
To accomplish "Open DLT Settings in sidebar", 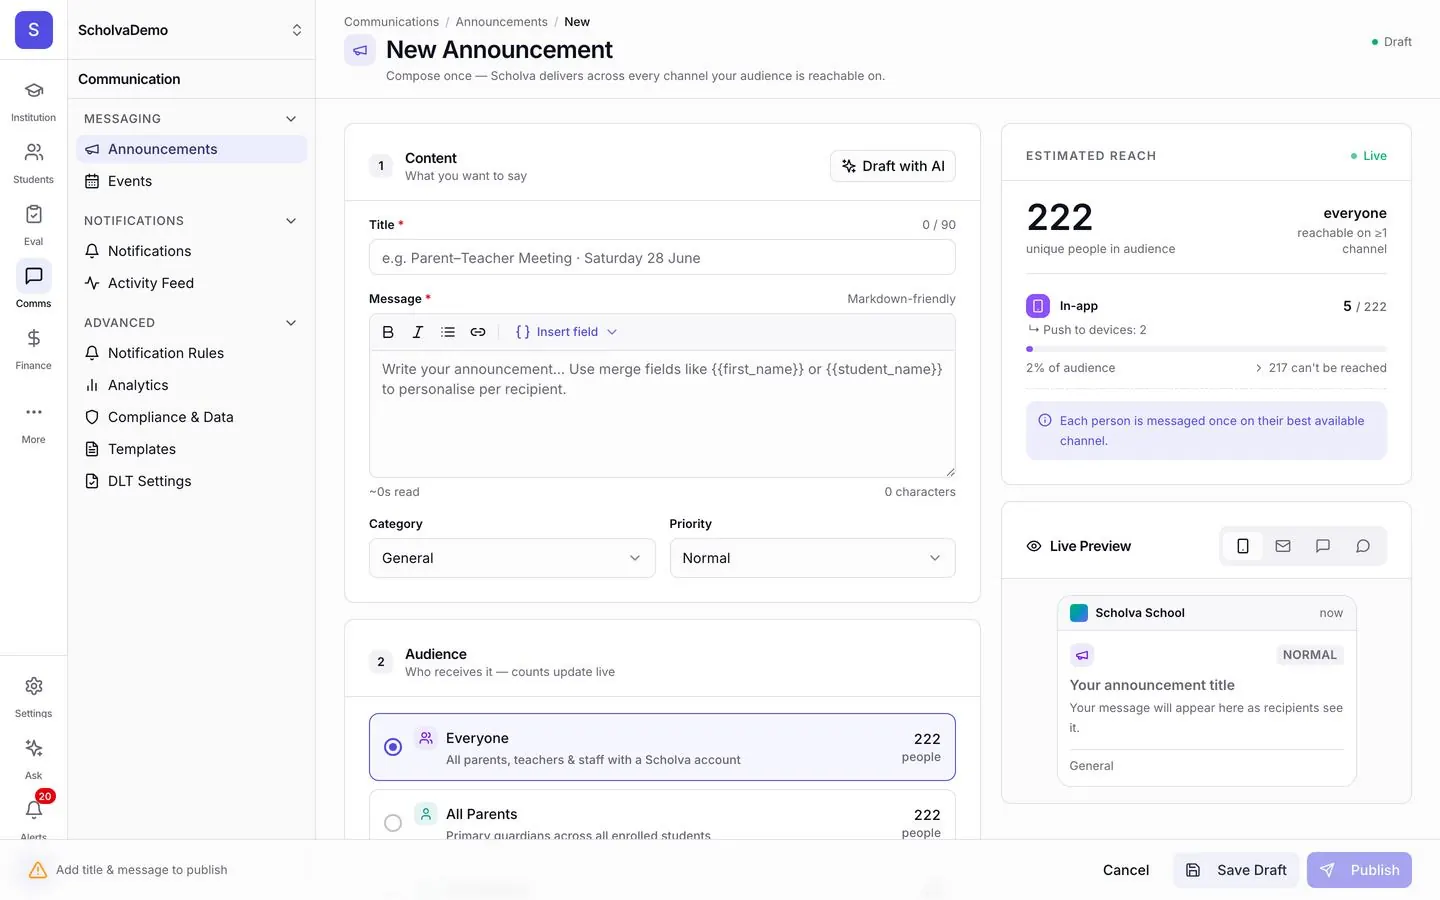I will [x=191, y=481].
